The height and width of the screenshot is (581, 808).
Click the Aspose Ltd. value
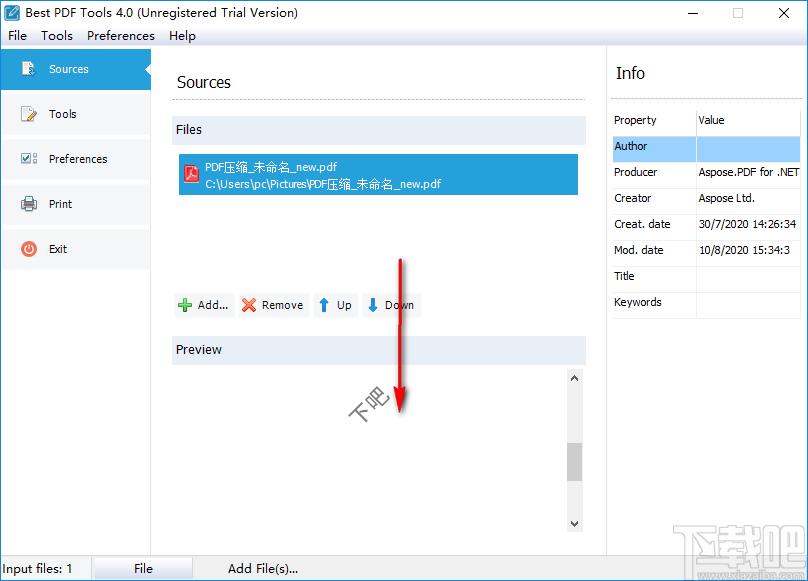[x=727, y=198]
